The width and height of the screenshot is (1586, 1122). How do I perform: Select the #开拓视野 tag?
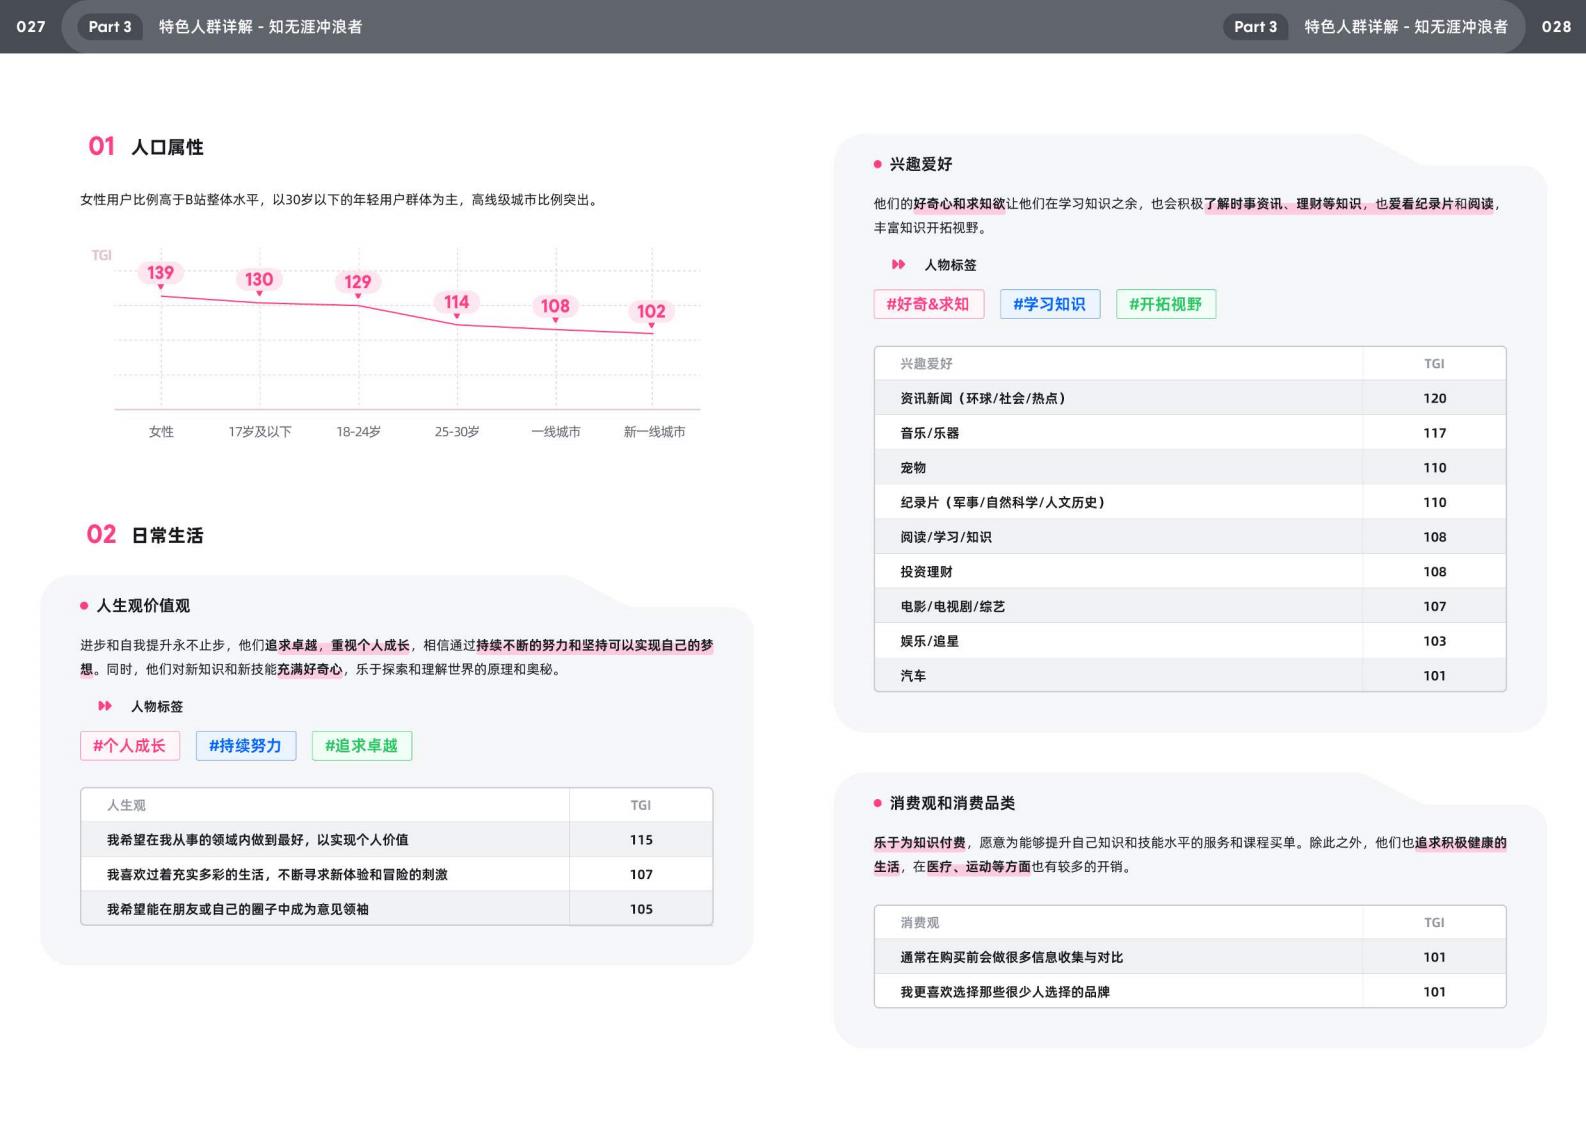coord(1166,304)
